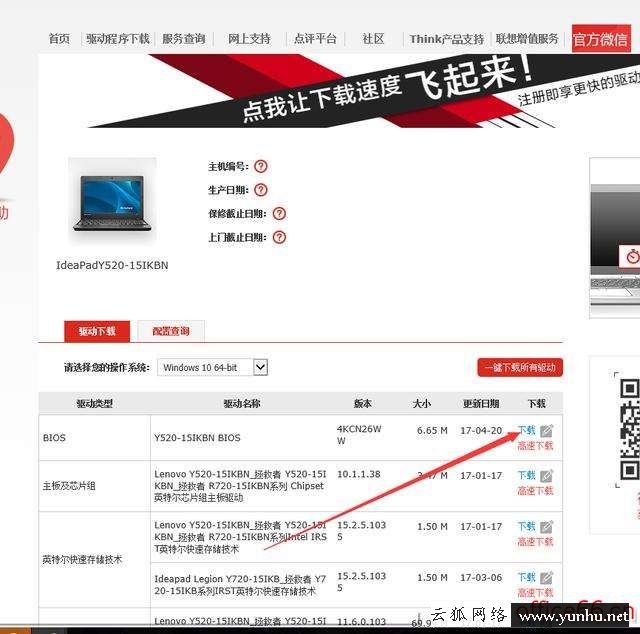640x634 pixels.
Task: Open the 点评平台 menu item
Action: pyautogui.click(x=315, y=39)
